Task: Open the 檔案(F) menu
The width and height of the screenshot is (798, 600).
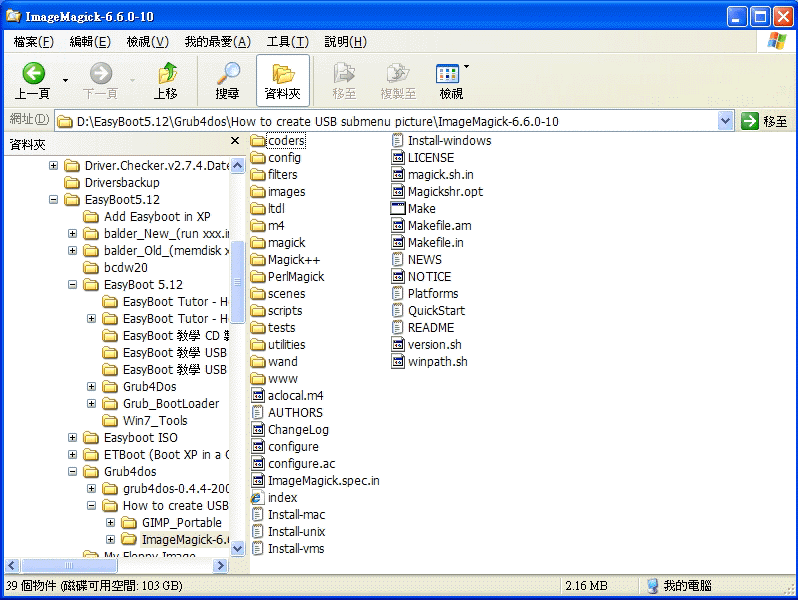Action: (34, 42)
